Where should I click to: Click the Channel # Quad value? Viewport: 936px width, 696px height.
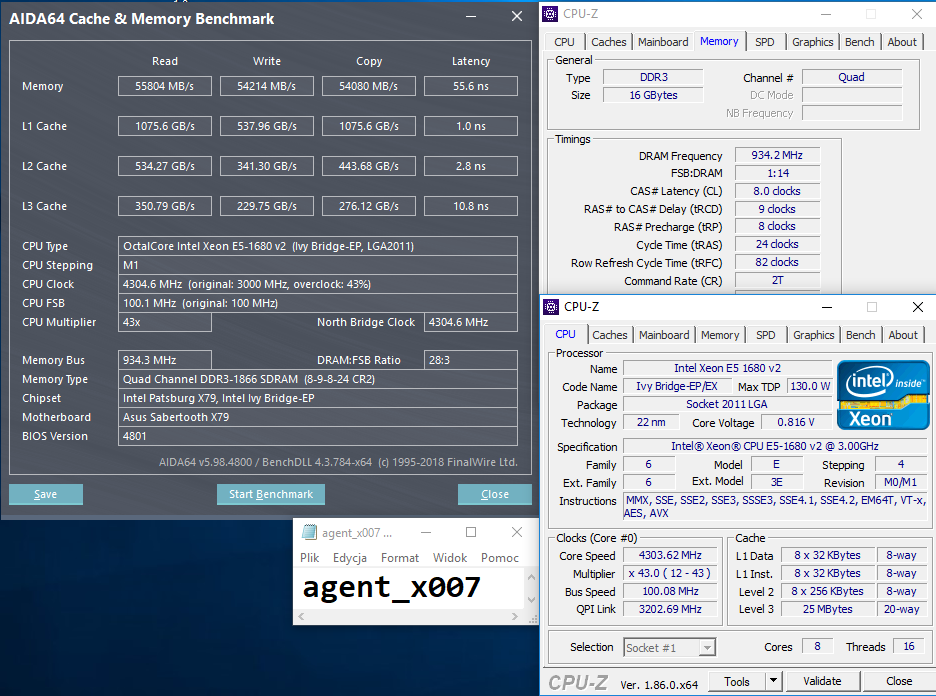point(851,77)
